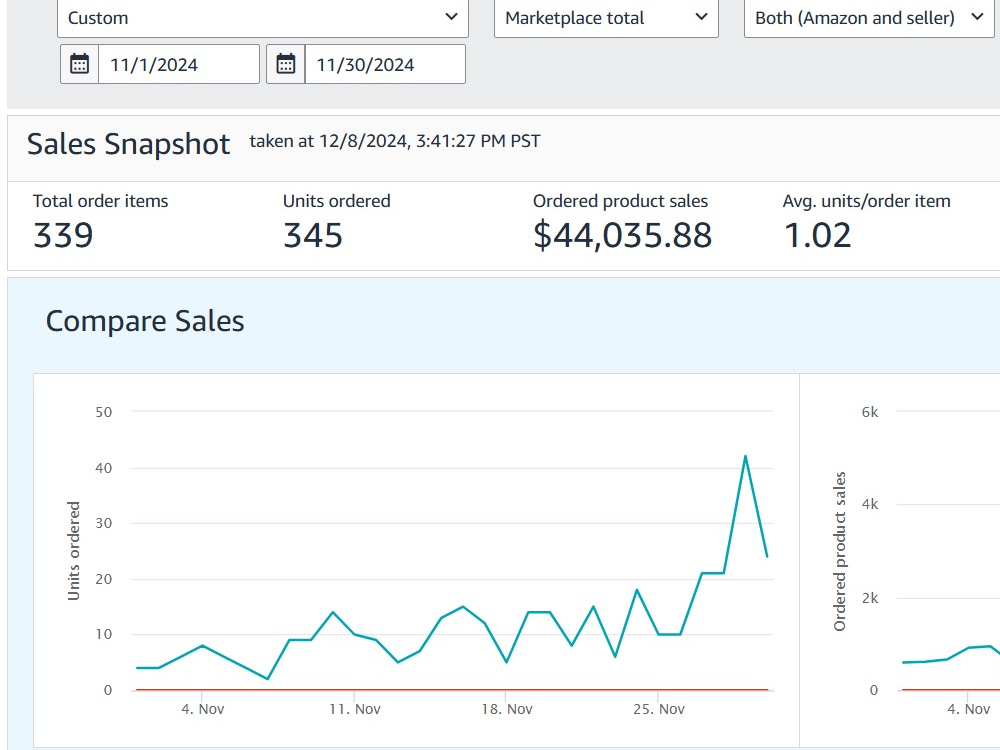Click the Total order items value 339
The image size is (1000, 750).
(x=63, y=235)
